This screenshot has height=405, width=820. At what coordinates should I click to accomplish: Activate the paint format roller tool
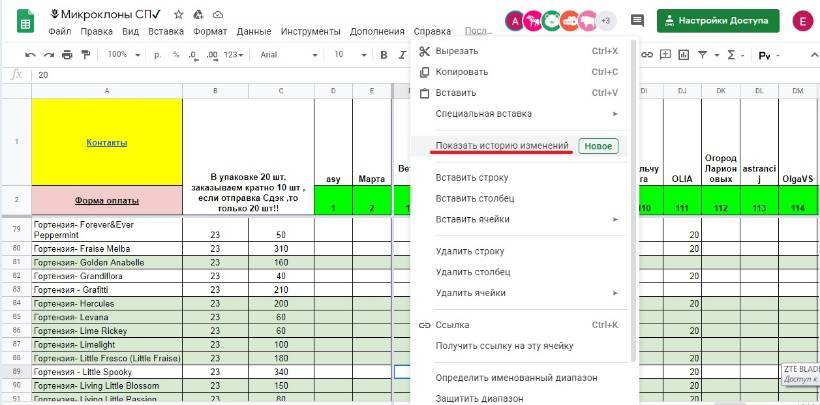click(84, 54)
